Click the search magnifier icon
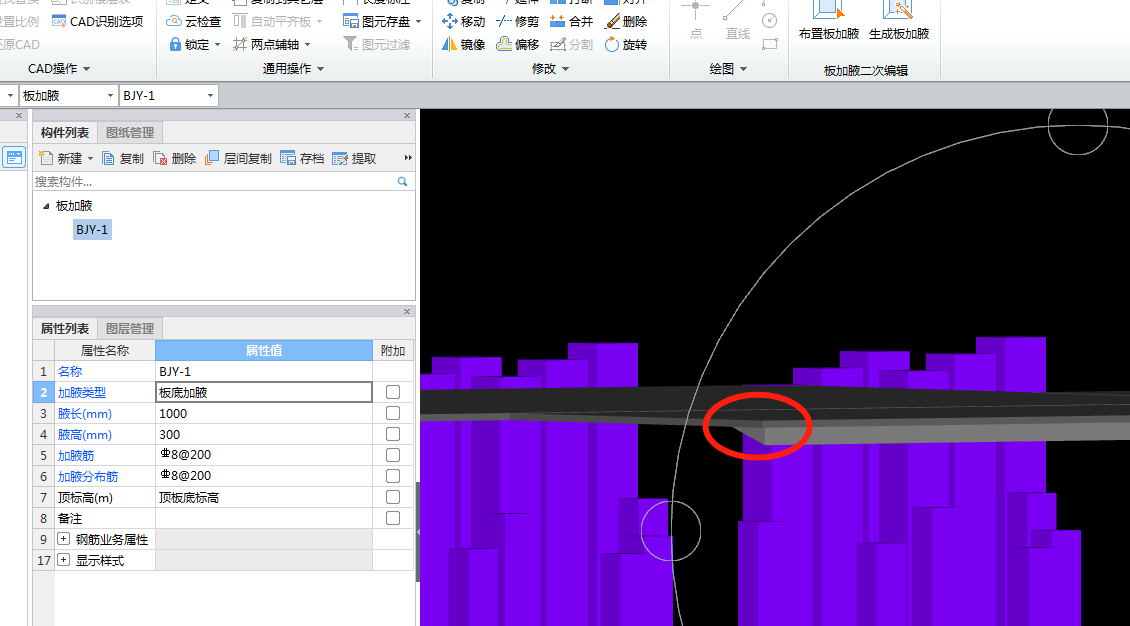This screenshot has height=626, width=1130. (402, 182)
